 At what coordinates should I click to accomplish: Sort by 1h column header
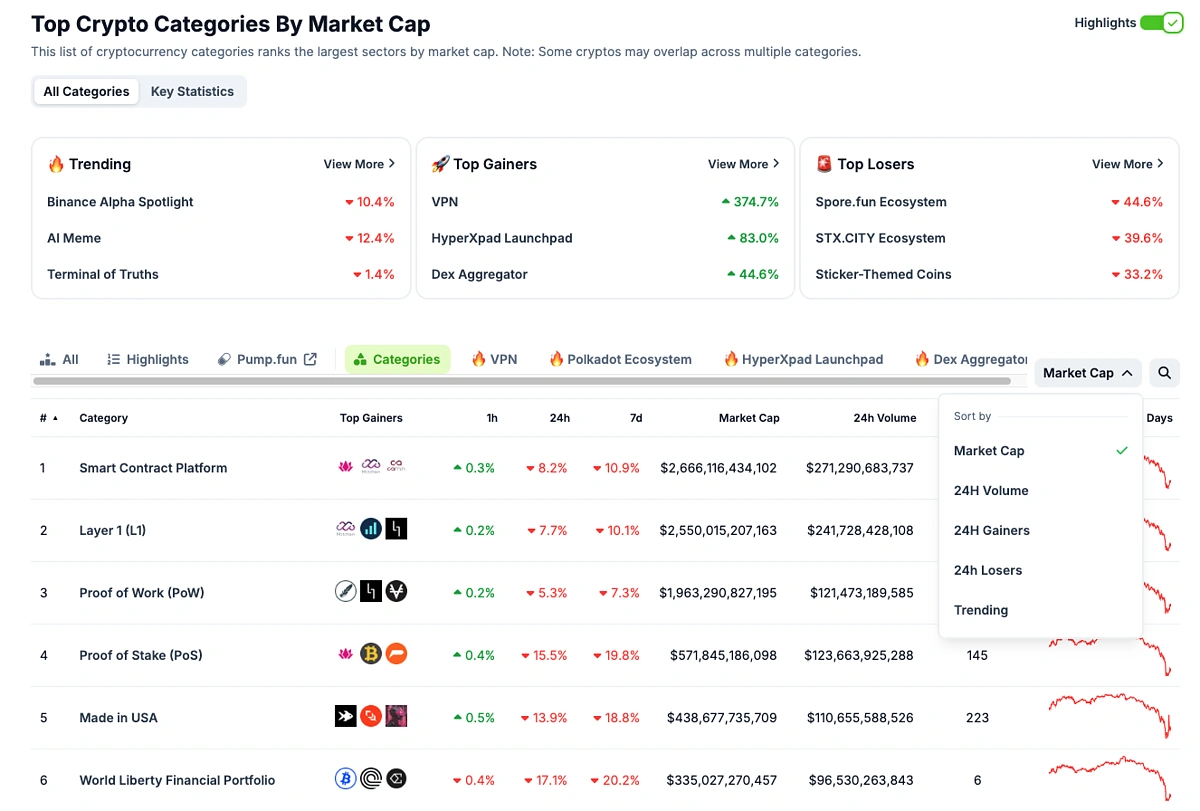[x=492, y=418]
